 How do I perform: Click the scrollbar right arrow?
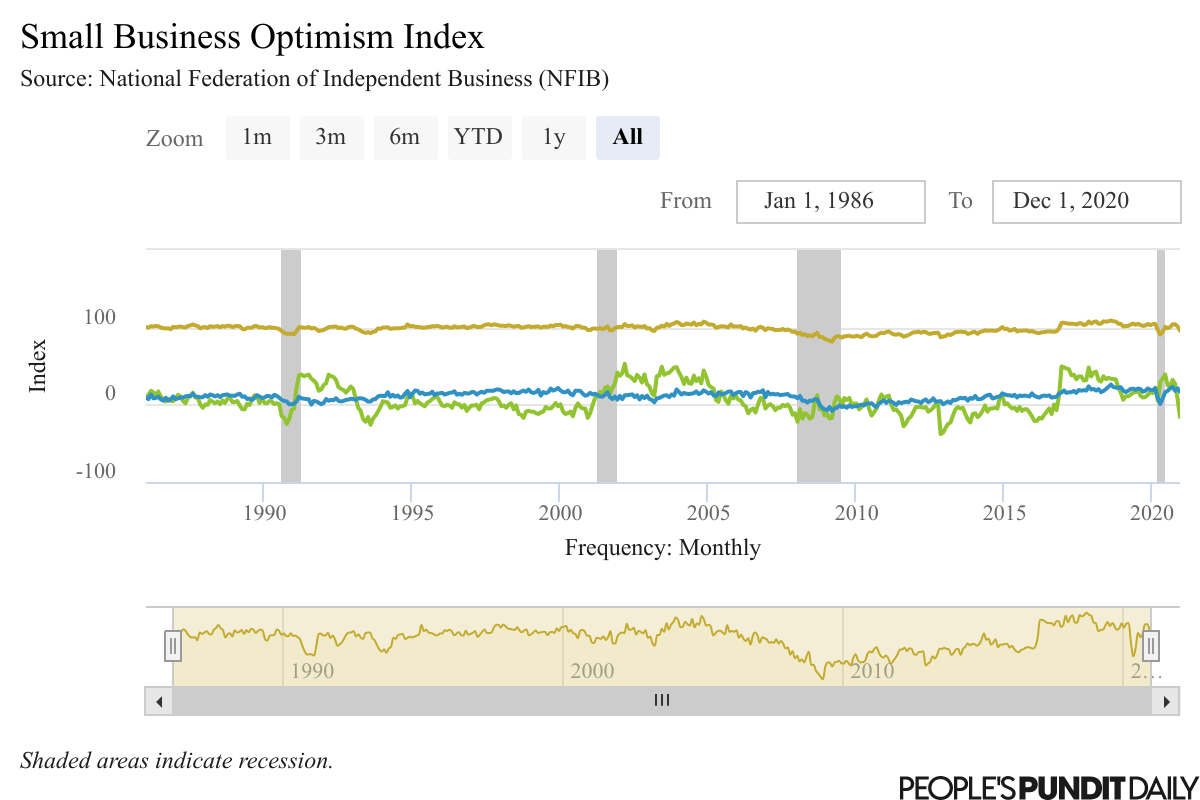click(x=1165, y=701)
